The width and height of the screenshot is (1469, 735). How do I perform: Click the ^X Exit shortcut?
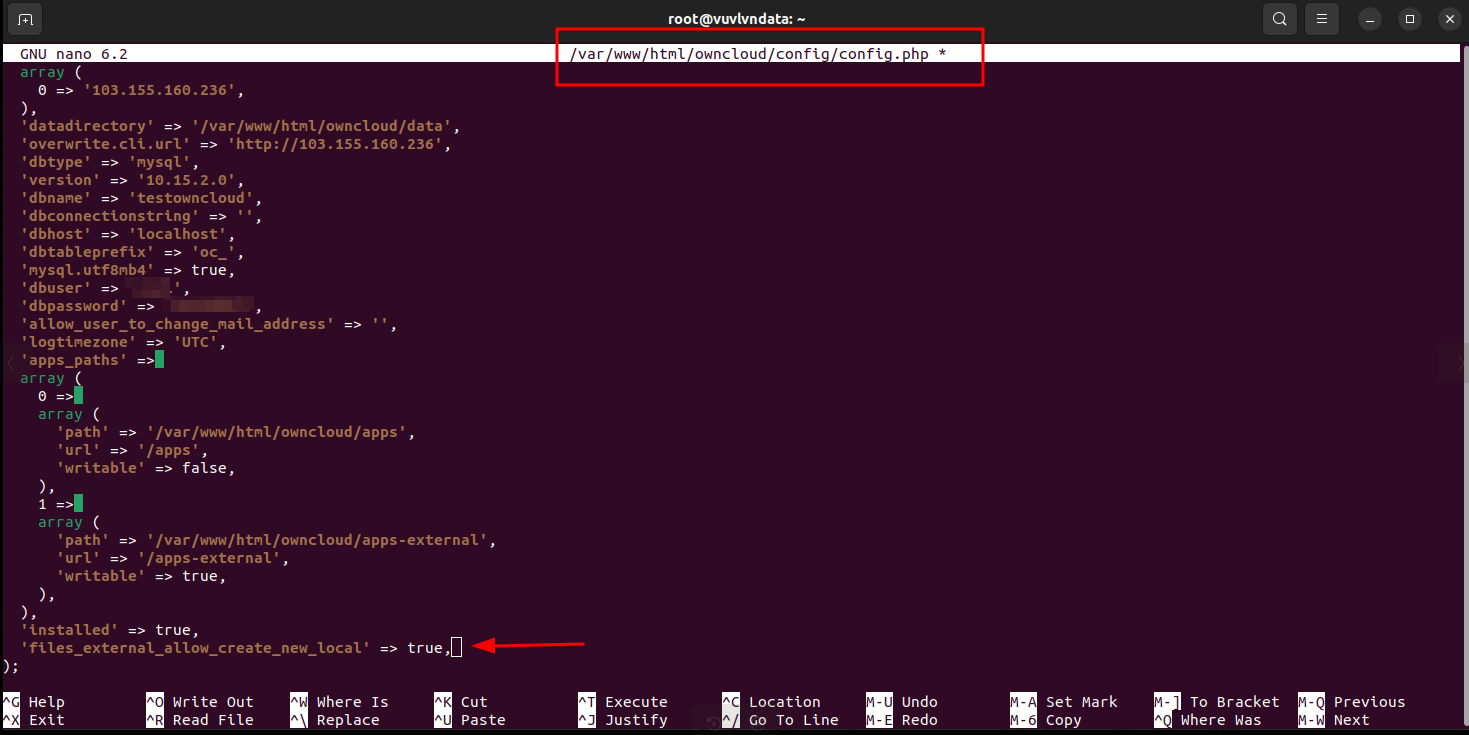click(37, 720)
